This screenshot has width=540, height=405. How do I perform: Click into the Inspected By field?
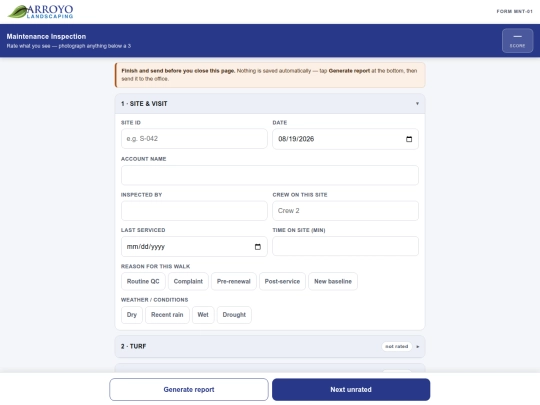point(194,211)
